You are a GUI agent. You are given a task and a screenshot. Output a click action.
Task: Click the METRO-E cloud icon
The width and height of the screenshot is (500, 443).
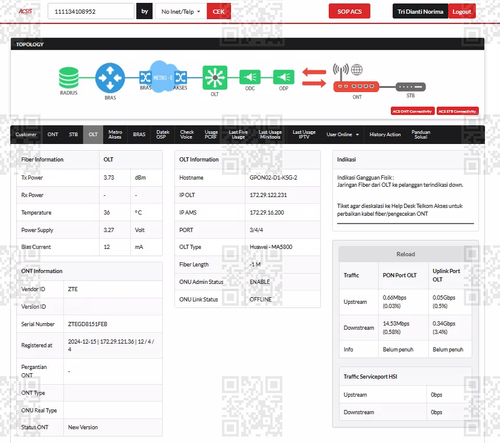pyautogui.click(x=162, y=77)
